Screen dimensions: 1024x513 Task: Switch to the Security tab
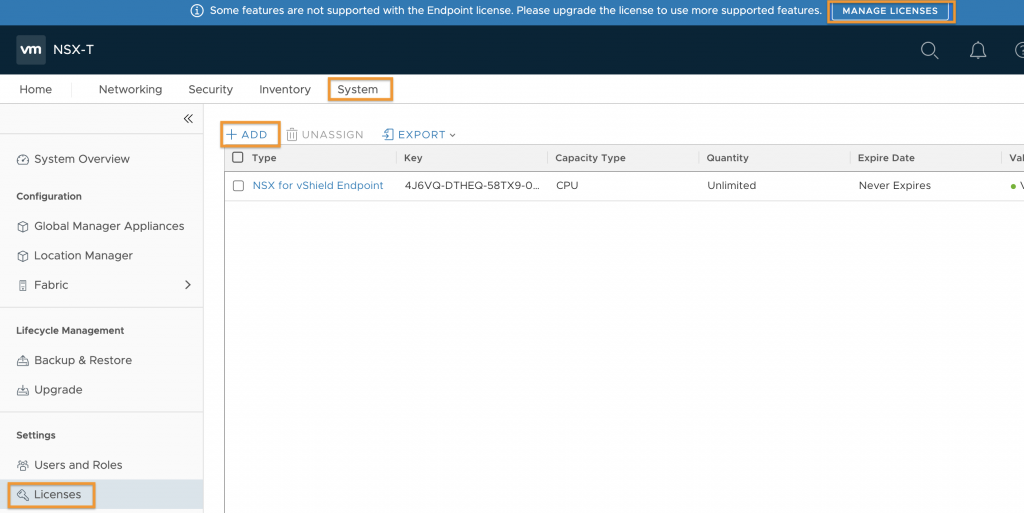[x=210, y=89]
